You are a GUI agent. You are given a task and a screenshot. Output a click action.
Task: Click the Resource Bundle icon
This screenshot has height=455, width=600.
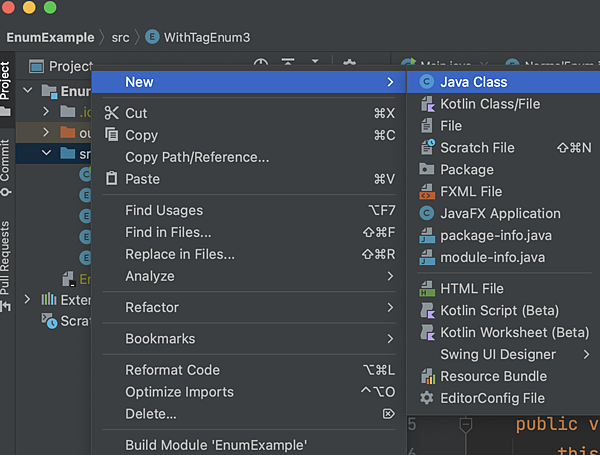pyautogui.click(x=428, y=376)
